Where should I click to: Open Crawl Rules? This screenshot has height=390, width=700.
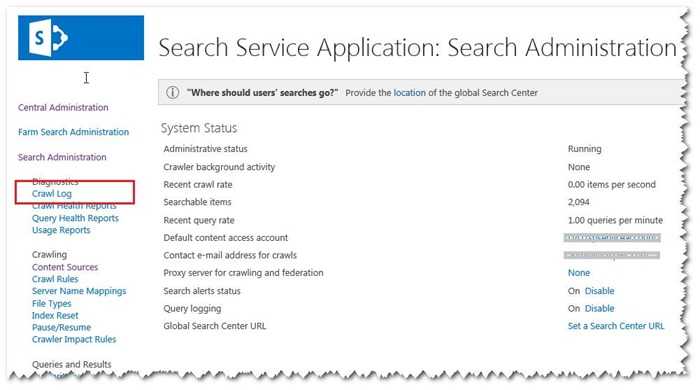point(55,279)
